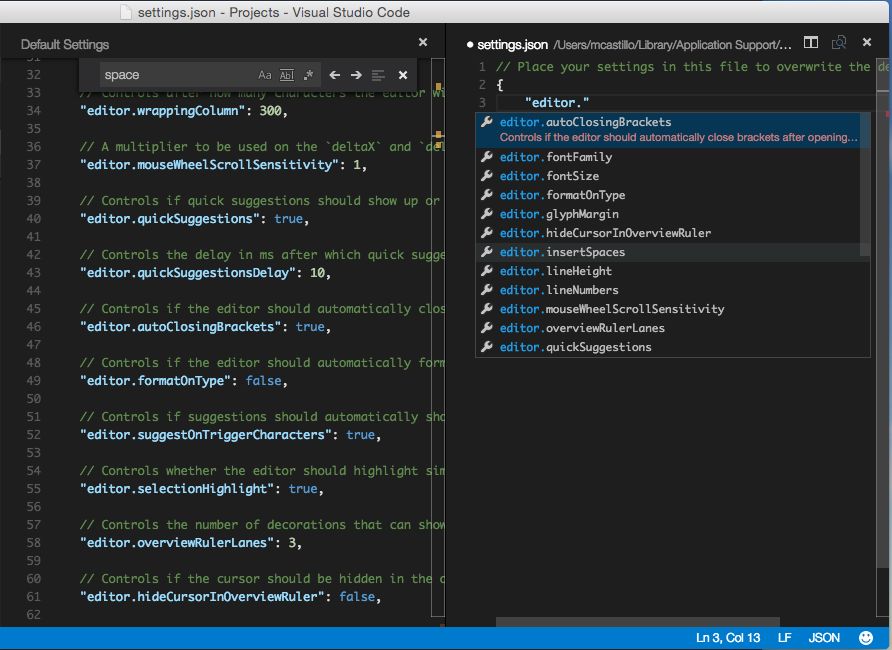Open LF end-of-line sequence picker
892x650 pixels.
pos(784,638)
